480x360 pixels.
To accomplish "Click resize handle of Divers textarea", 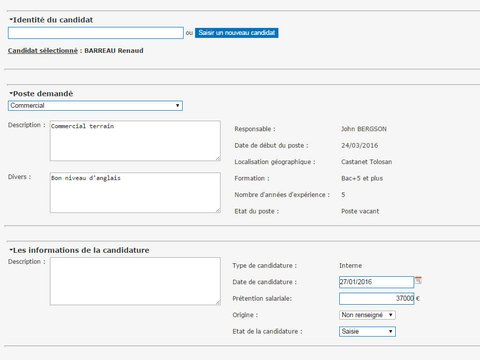I will click(x=218, y=210).
